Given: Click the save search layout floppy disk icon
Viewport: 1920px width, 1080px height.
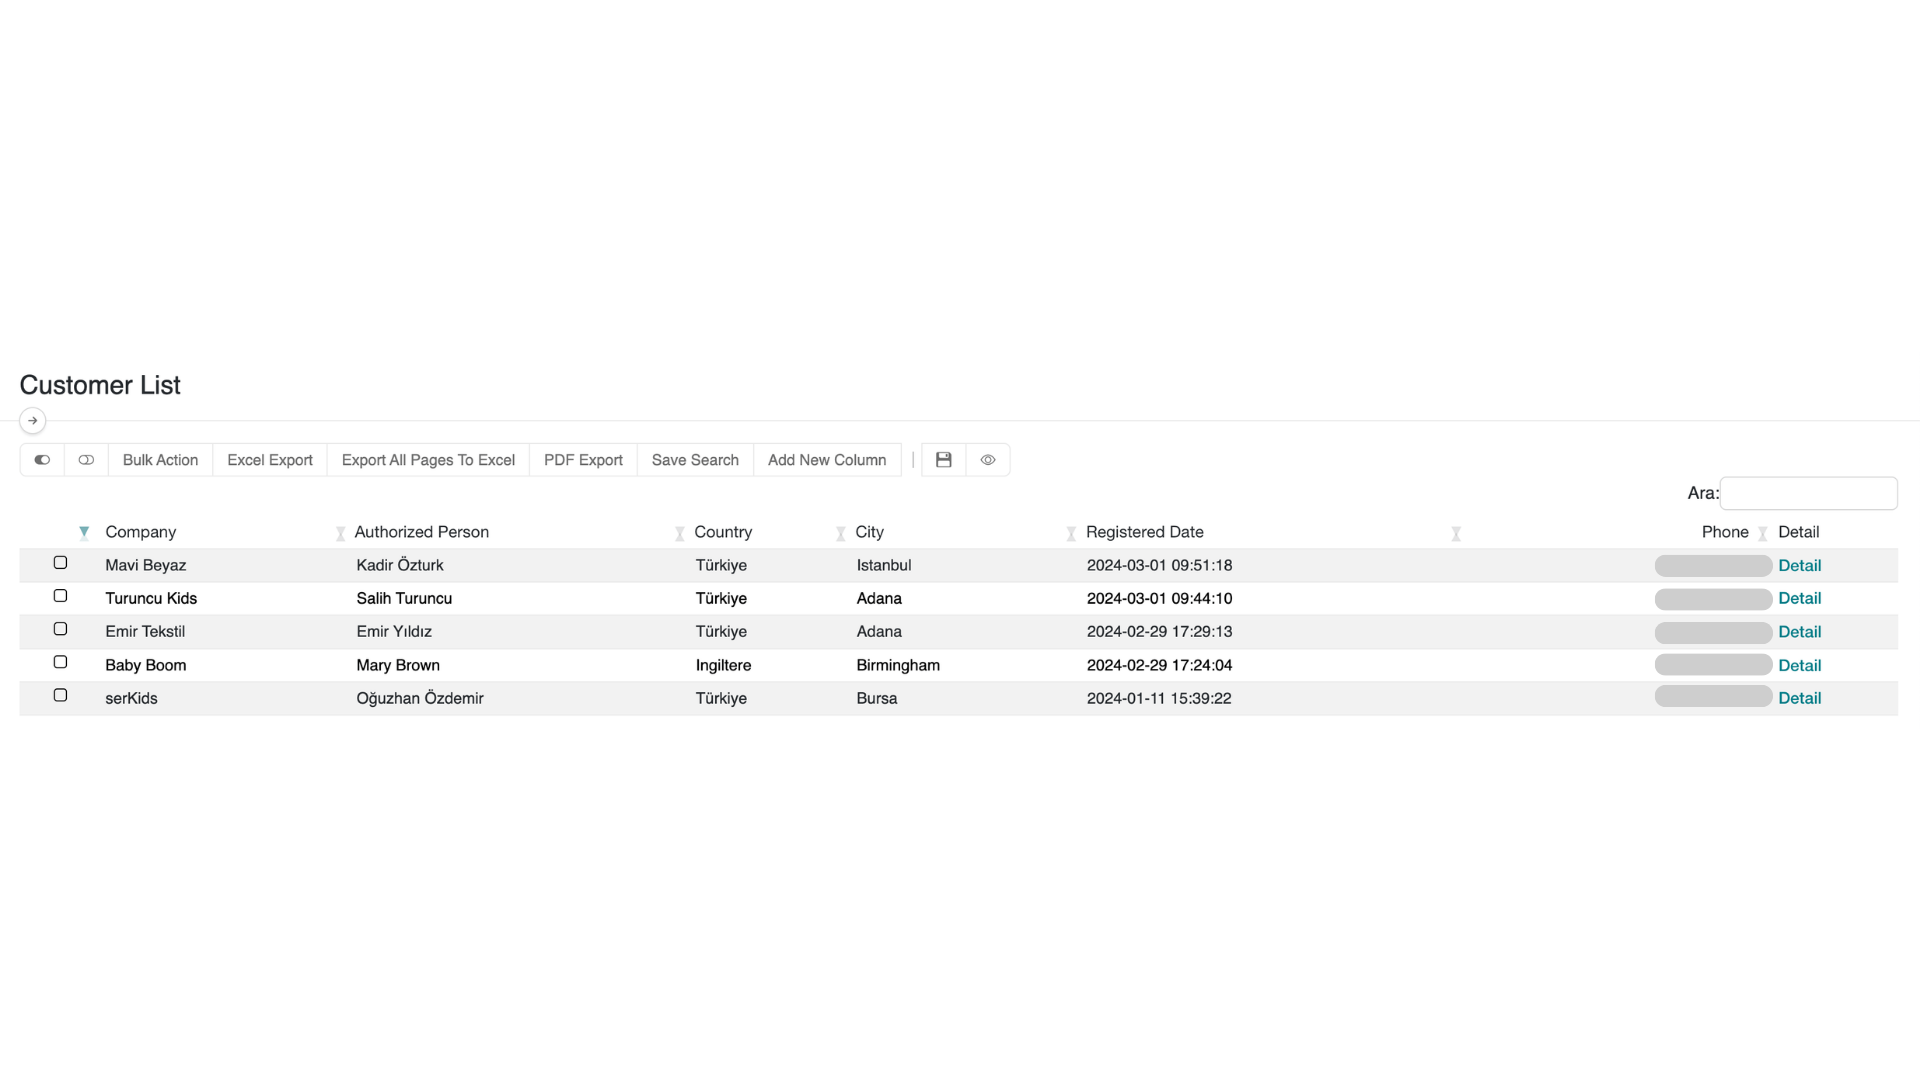Looking at the screenshot, I should click(942, 459).
